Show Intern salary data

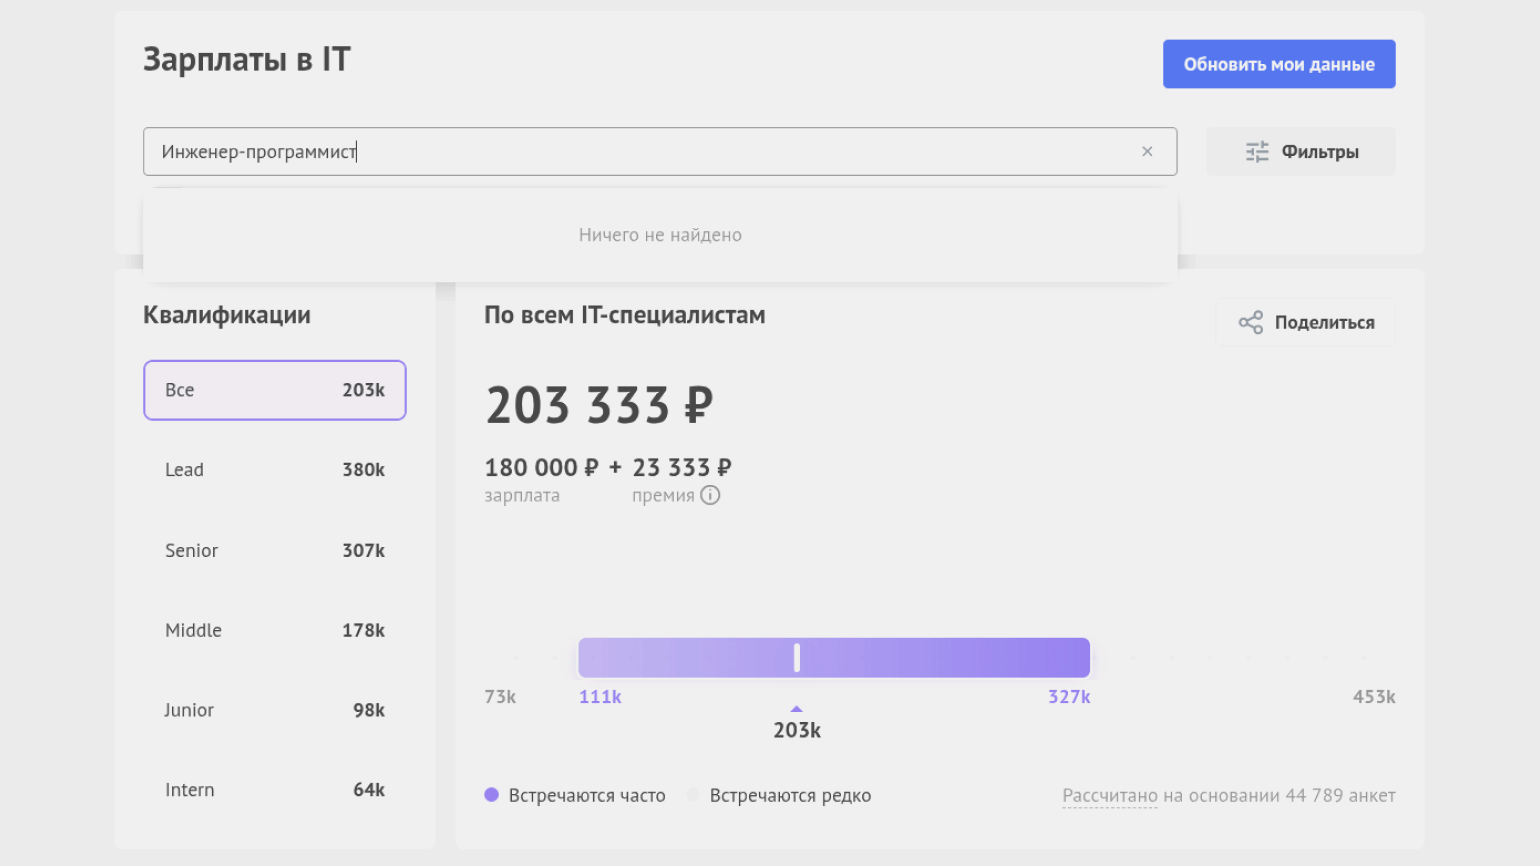(274, 790)
